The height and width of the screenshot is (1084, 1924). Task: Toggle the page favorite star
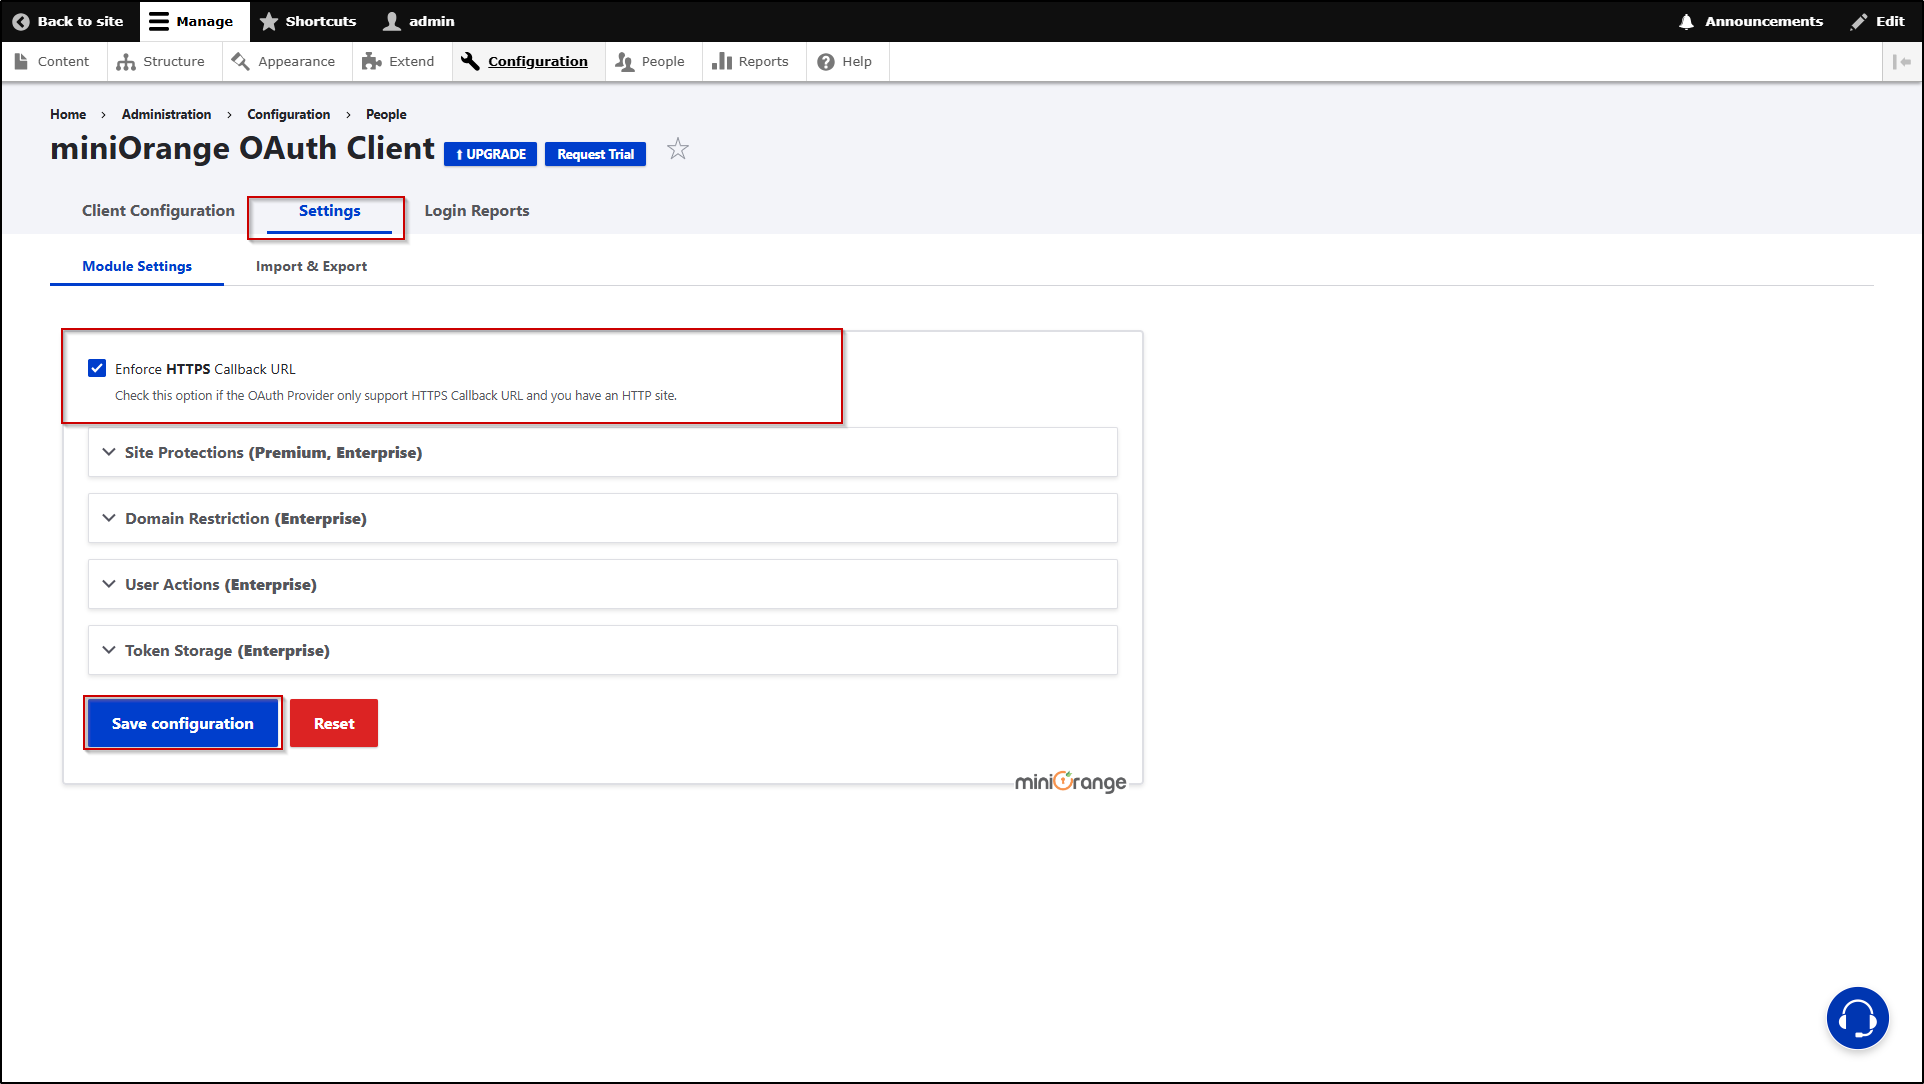tap(678, 148)
